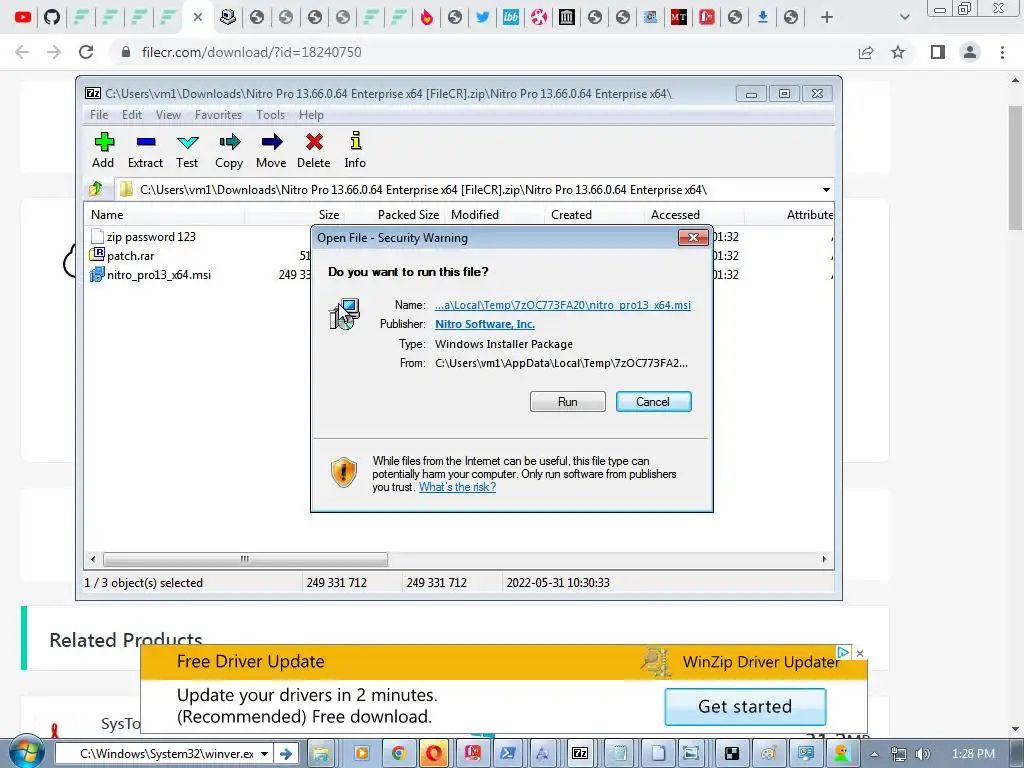1024x768 pixels.
Task: Close the active Chrome tab
Action: tap(198, 17)
